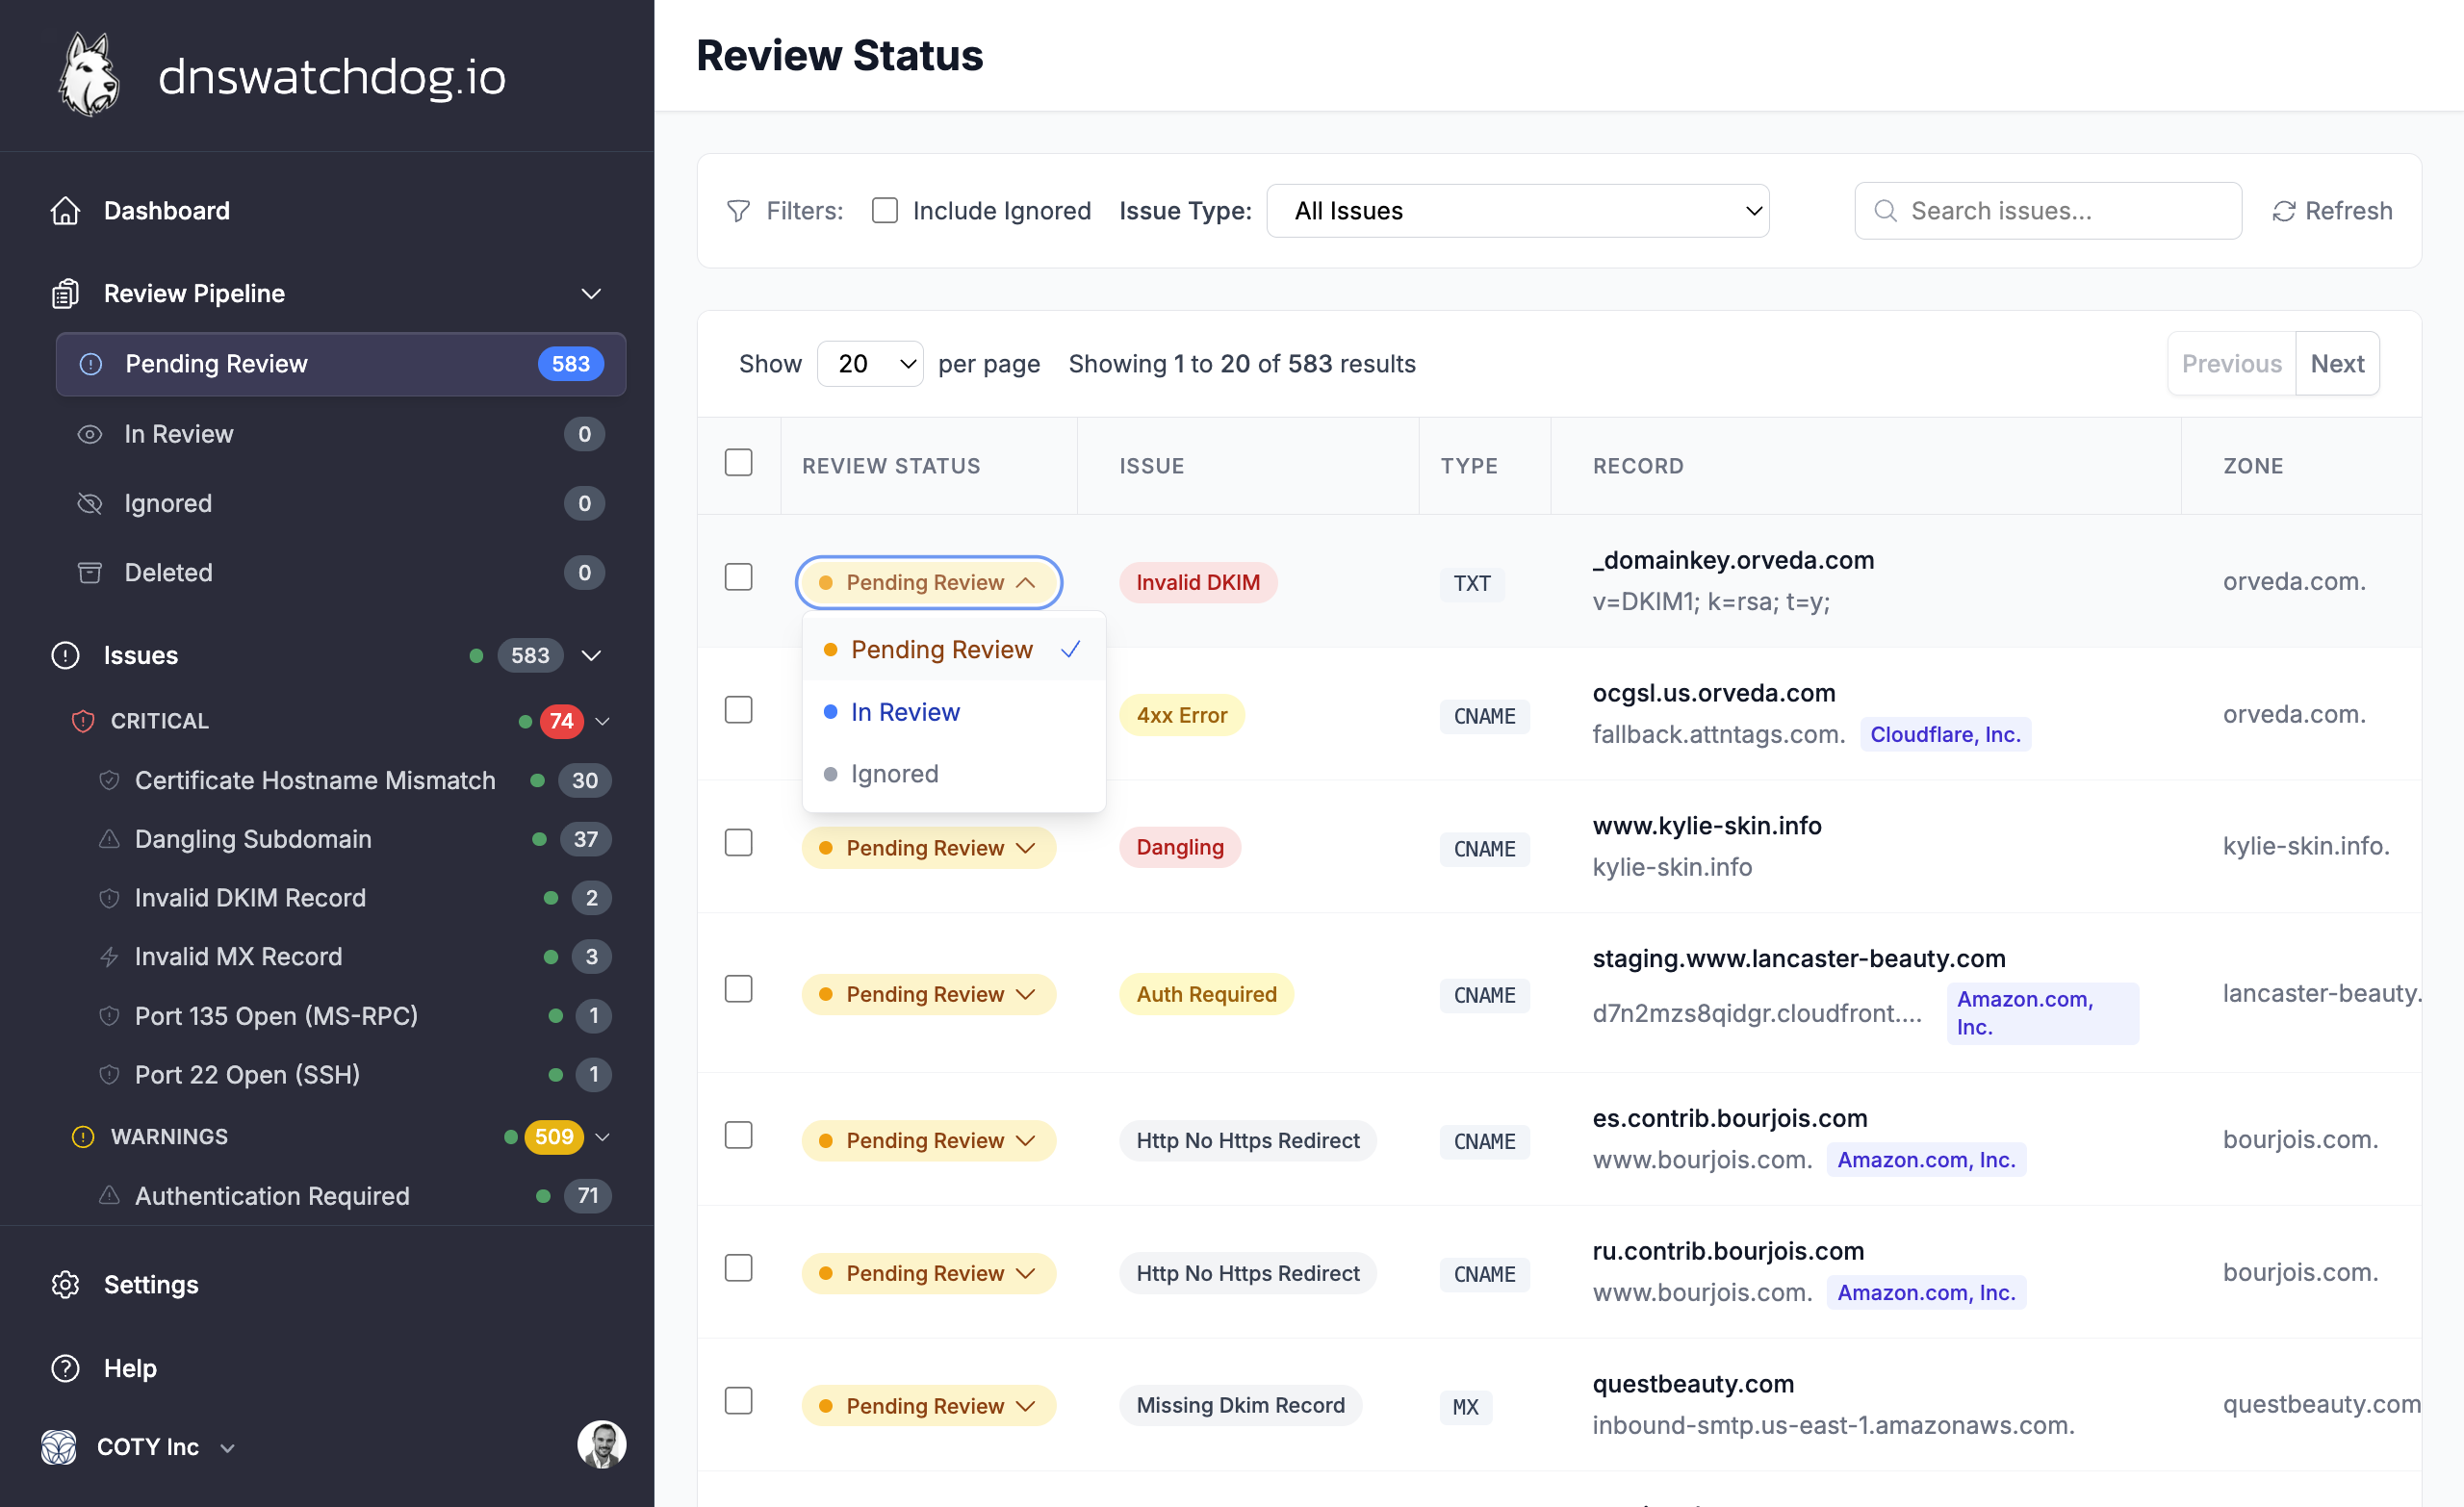The width and height of the screenshot is (2464, 1507).
Task: Click the Previous page button
Action: click(2231, 364)
